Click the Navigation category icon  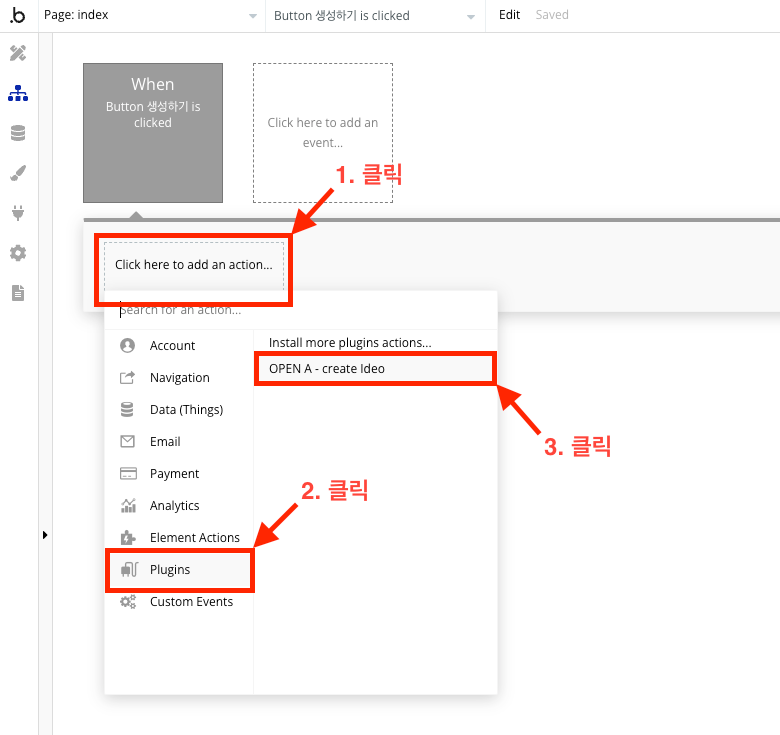pyautogui.click(x=127, y=377)
